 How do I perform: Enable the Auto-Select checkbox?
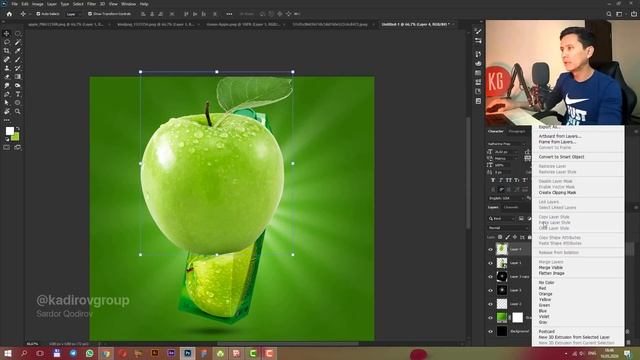click(x=38, y=14)
